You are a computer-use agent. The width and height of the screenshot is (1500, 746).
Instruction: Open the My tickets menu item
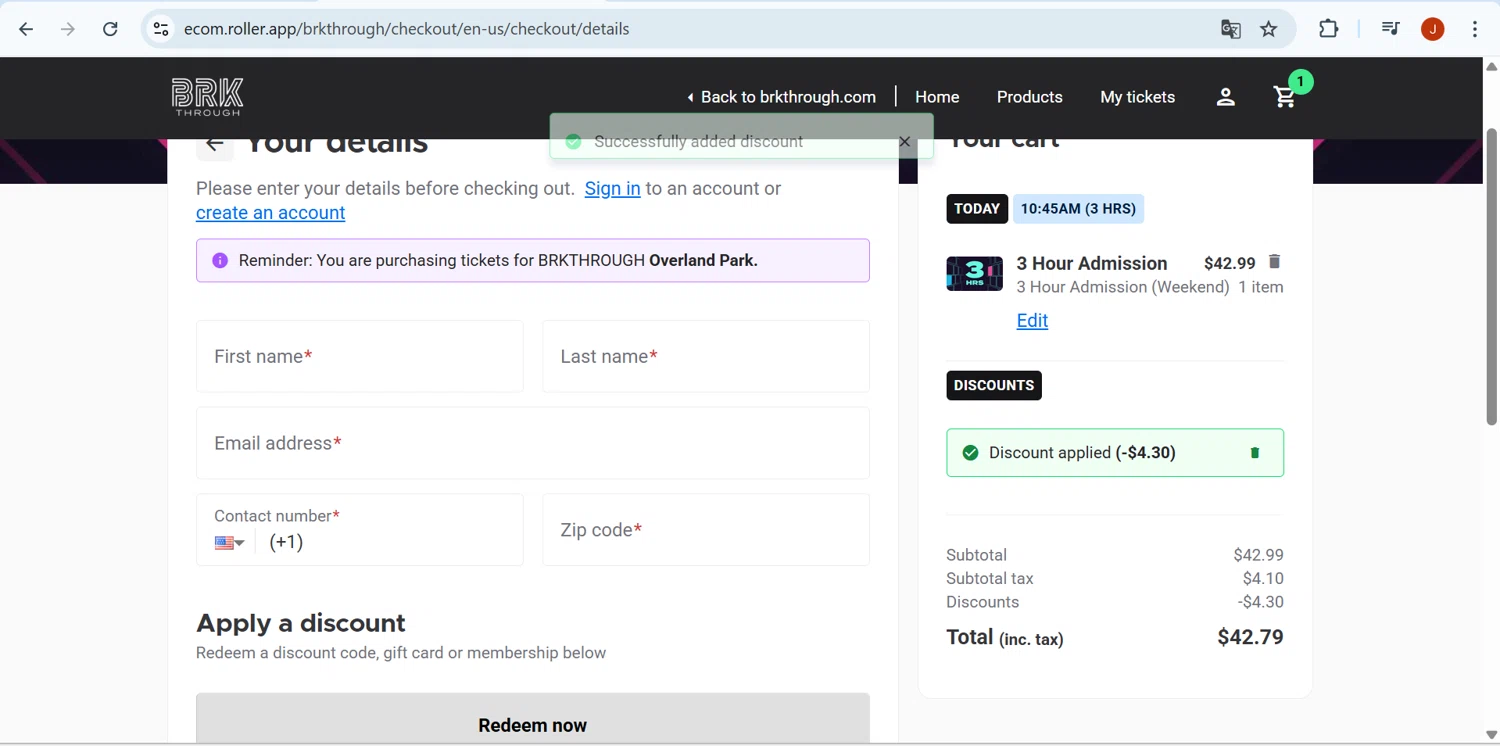1137,97
